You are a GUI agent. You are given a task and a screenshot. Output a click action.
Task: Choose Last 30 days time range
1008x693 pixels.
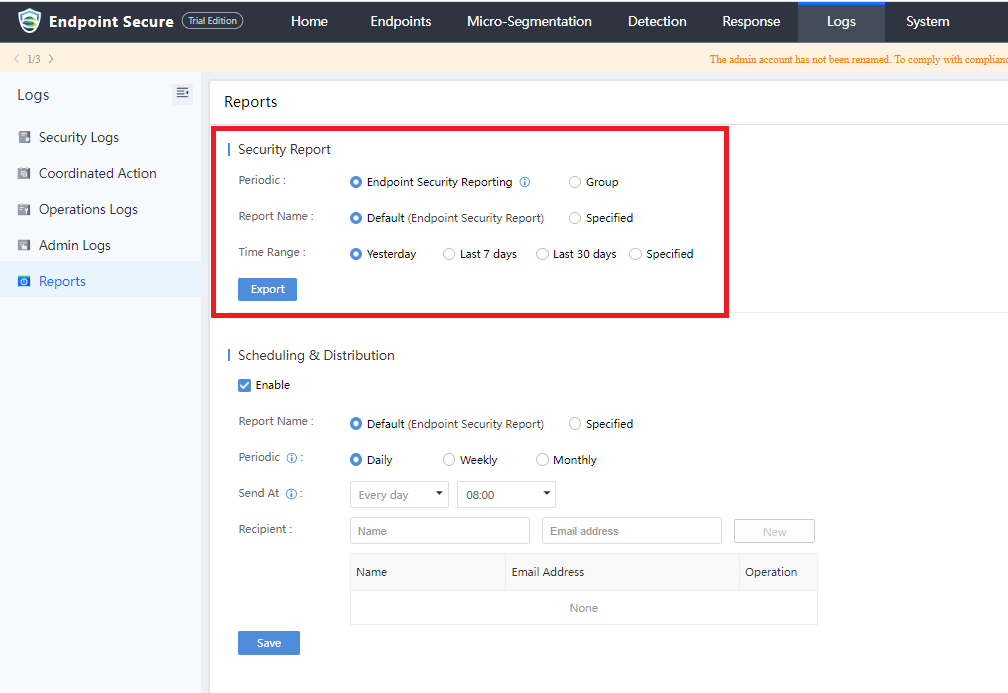click(x=542, y=254)
